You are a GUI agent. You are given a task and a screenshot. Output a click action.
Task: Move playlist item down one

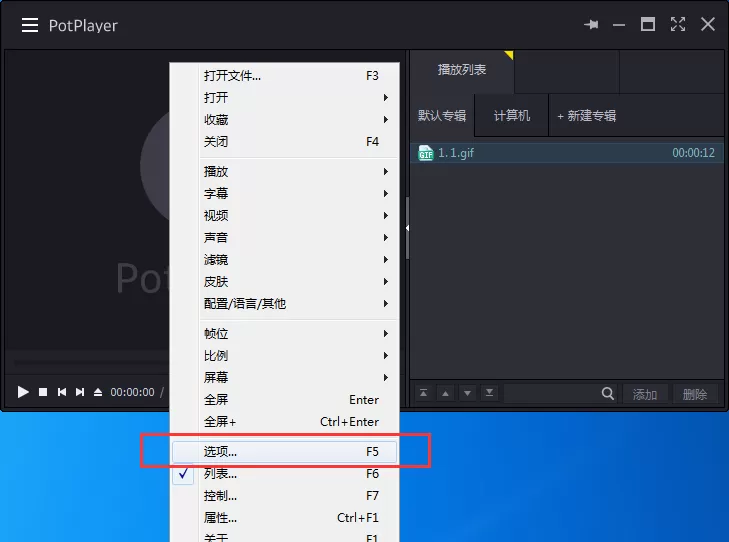467,393
